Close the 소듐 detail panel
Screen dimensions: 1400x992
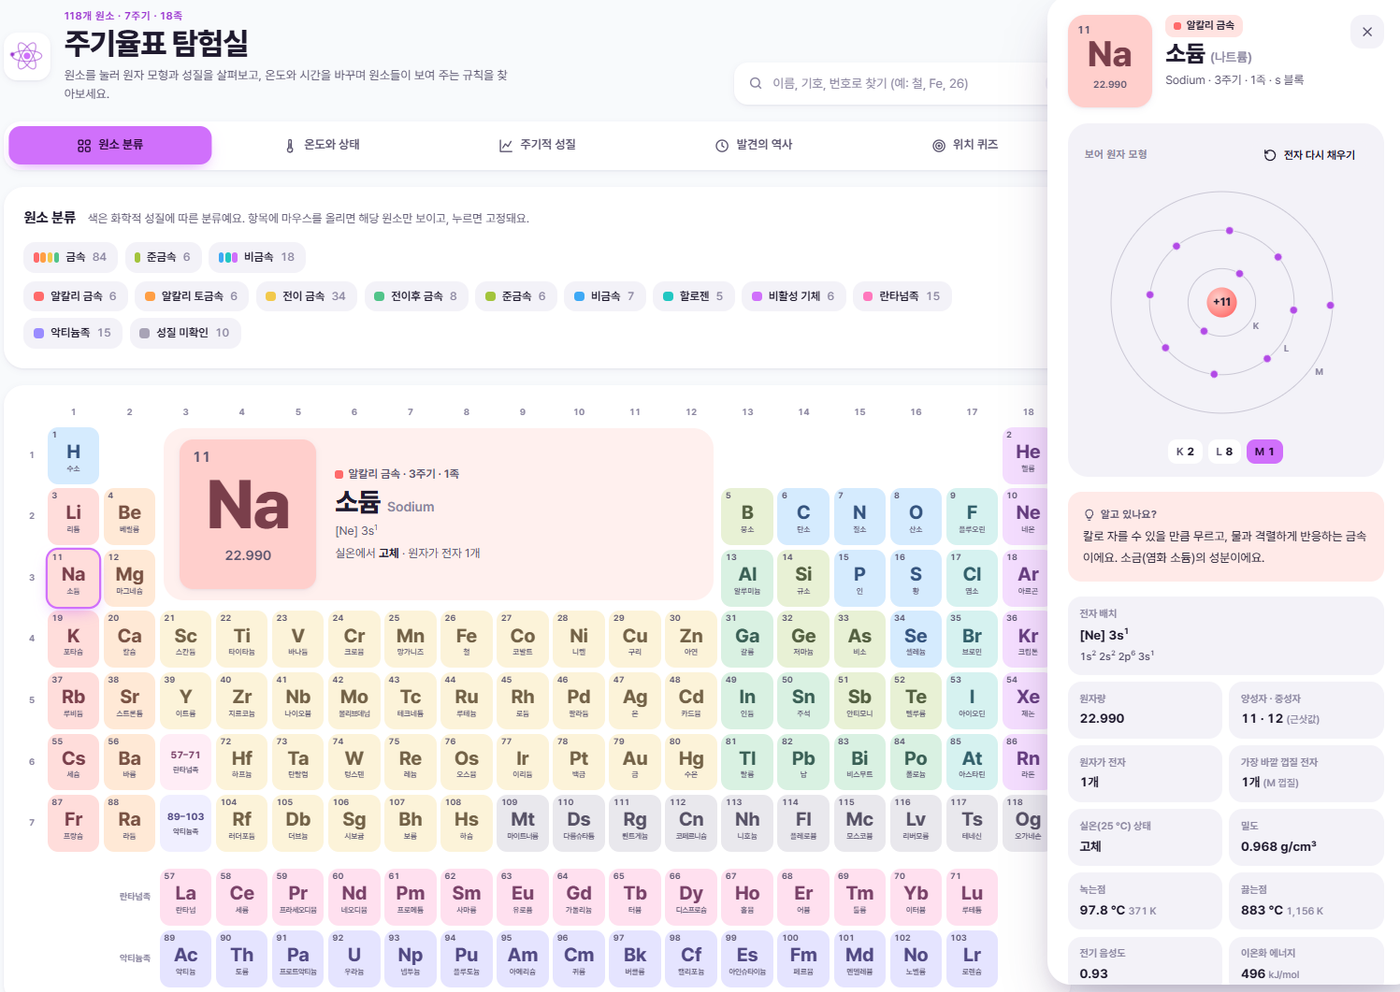tap(1367, 32)
